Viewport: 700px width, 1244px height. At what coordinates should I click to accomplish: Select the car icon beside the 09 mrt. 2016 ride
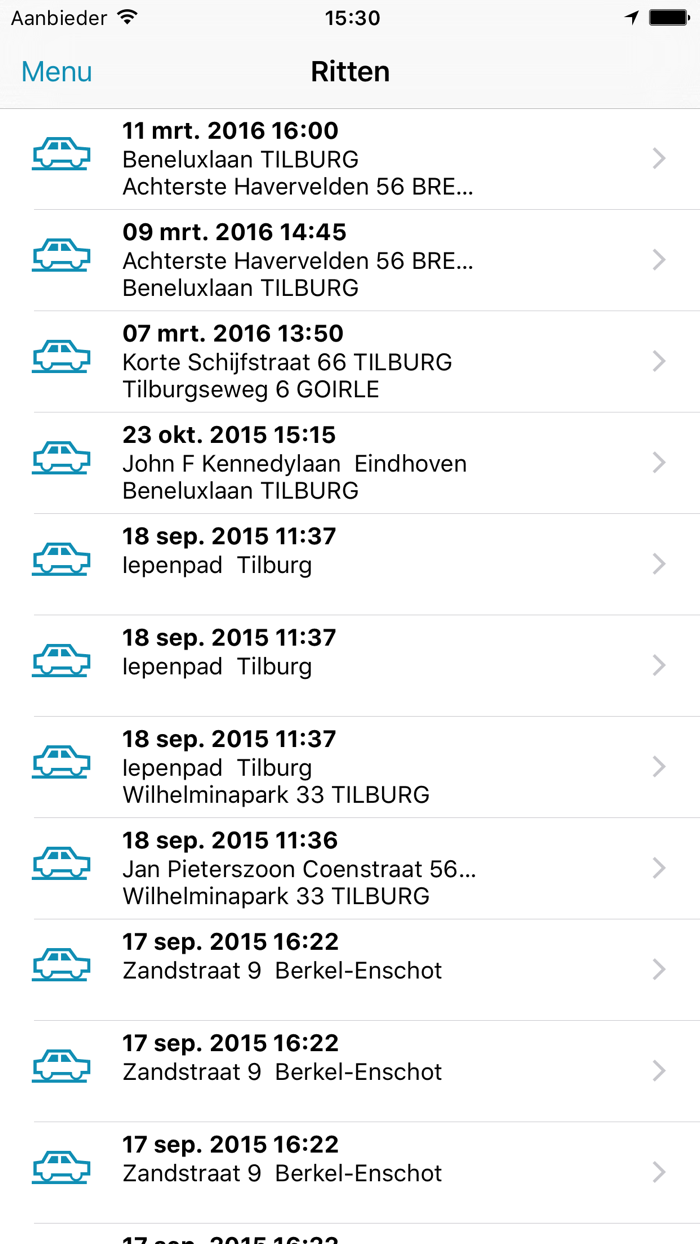click(x=61, y=258)
